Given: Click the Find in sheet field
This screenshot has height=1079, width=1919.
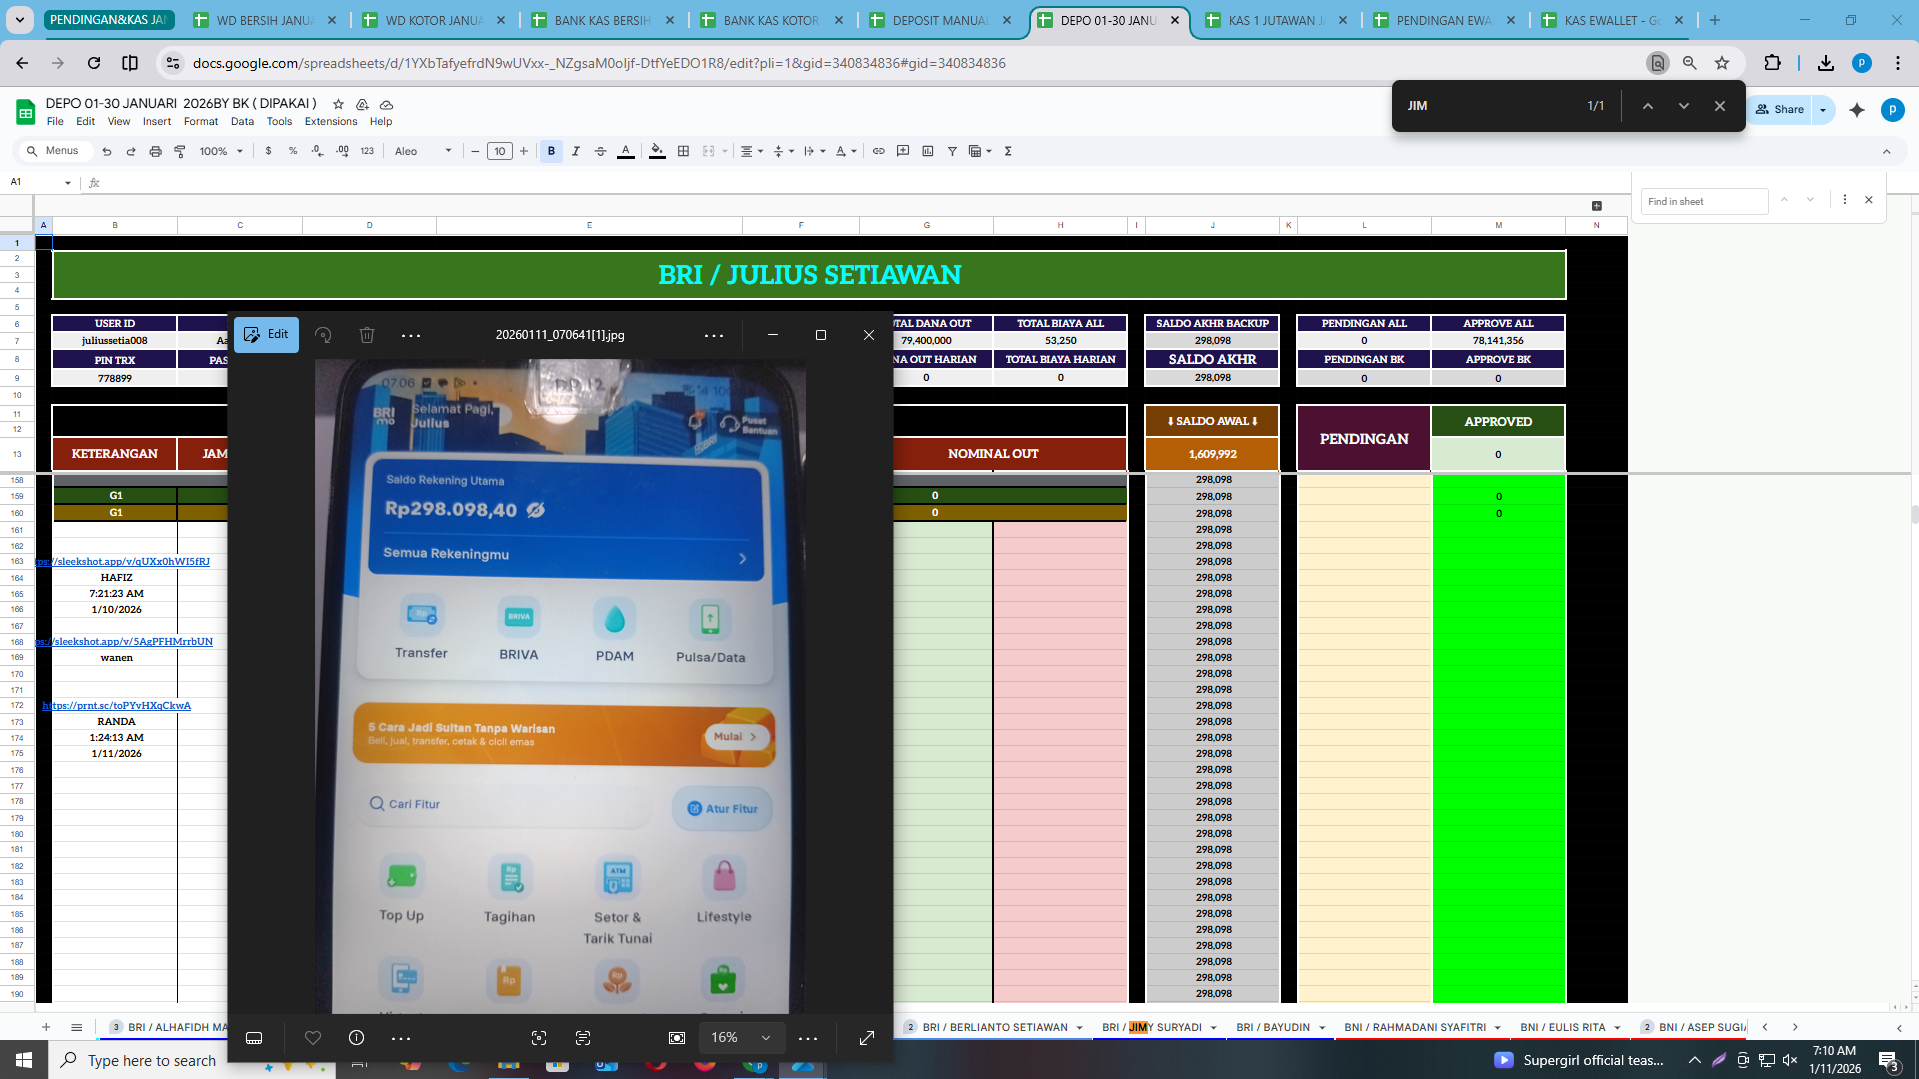Looking at the screenshot, I should [1704, 201].
